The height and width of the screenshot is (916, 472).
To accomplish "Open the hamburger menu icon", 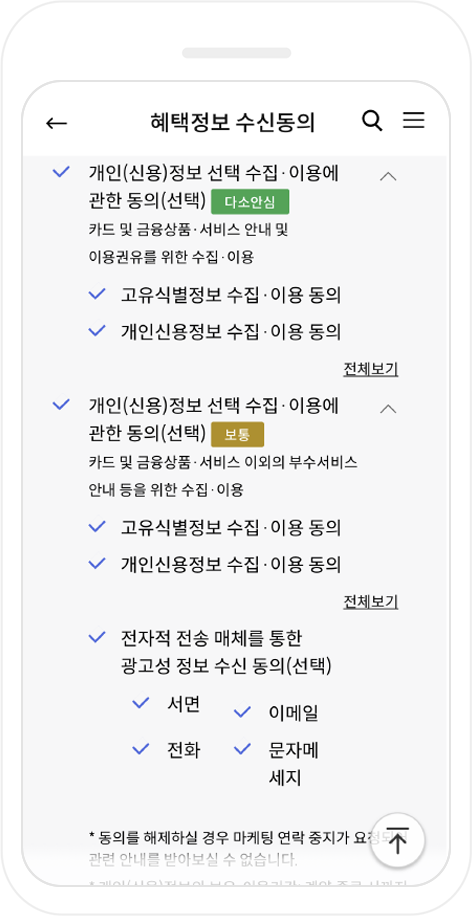I will (x=414, y=120).
